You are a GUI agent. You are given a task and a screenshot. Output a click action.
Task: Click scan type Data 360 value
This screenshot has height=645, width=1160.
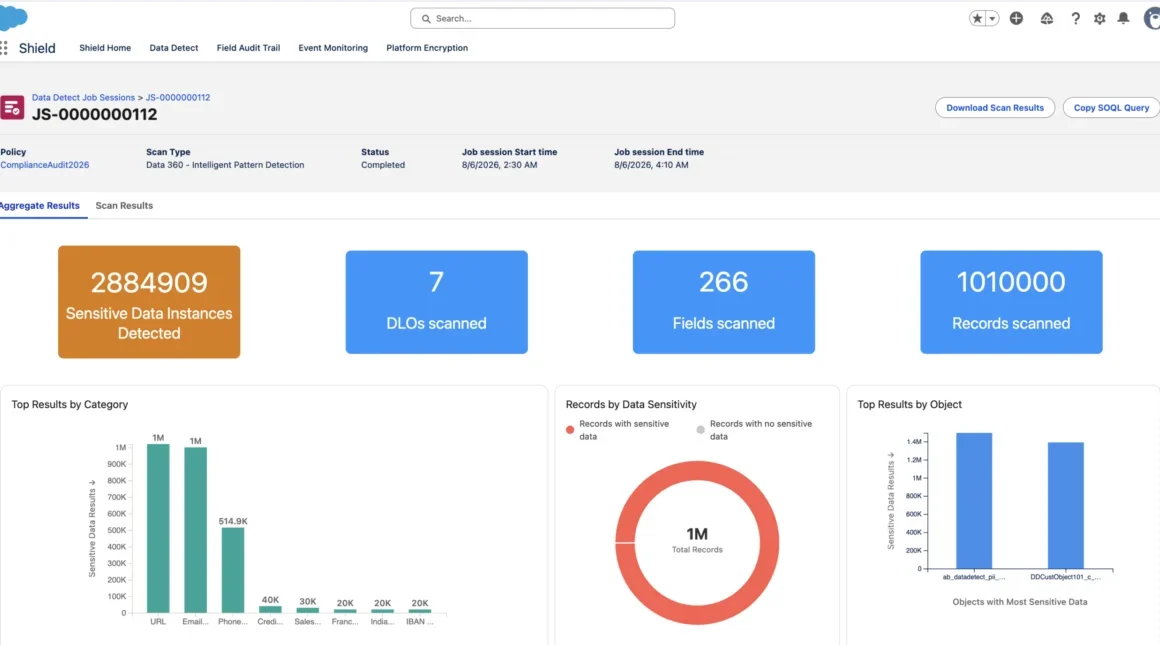click(225, 165)
